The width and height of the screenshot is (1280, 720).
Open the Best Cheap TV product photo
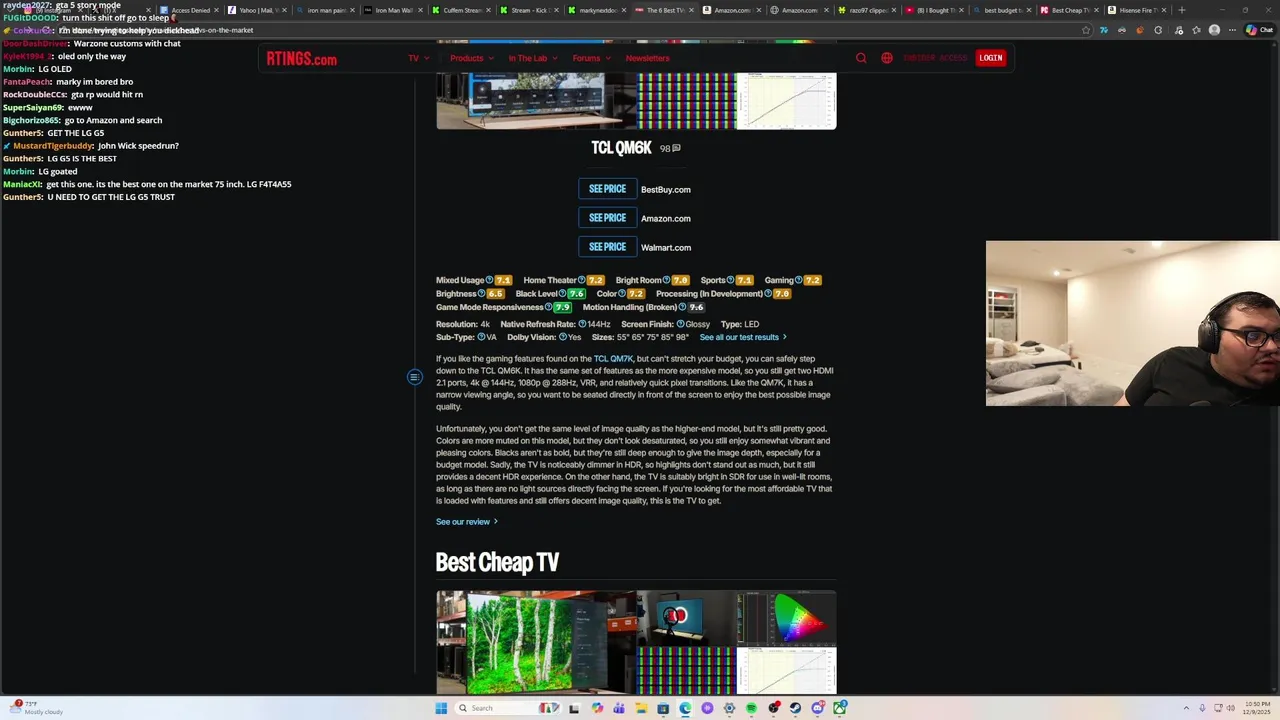pyautogui.click(x=537, y=643)
